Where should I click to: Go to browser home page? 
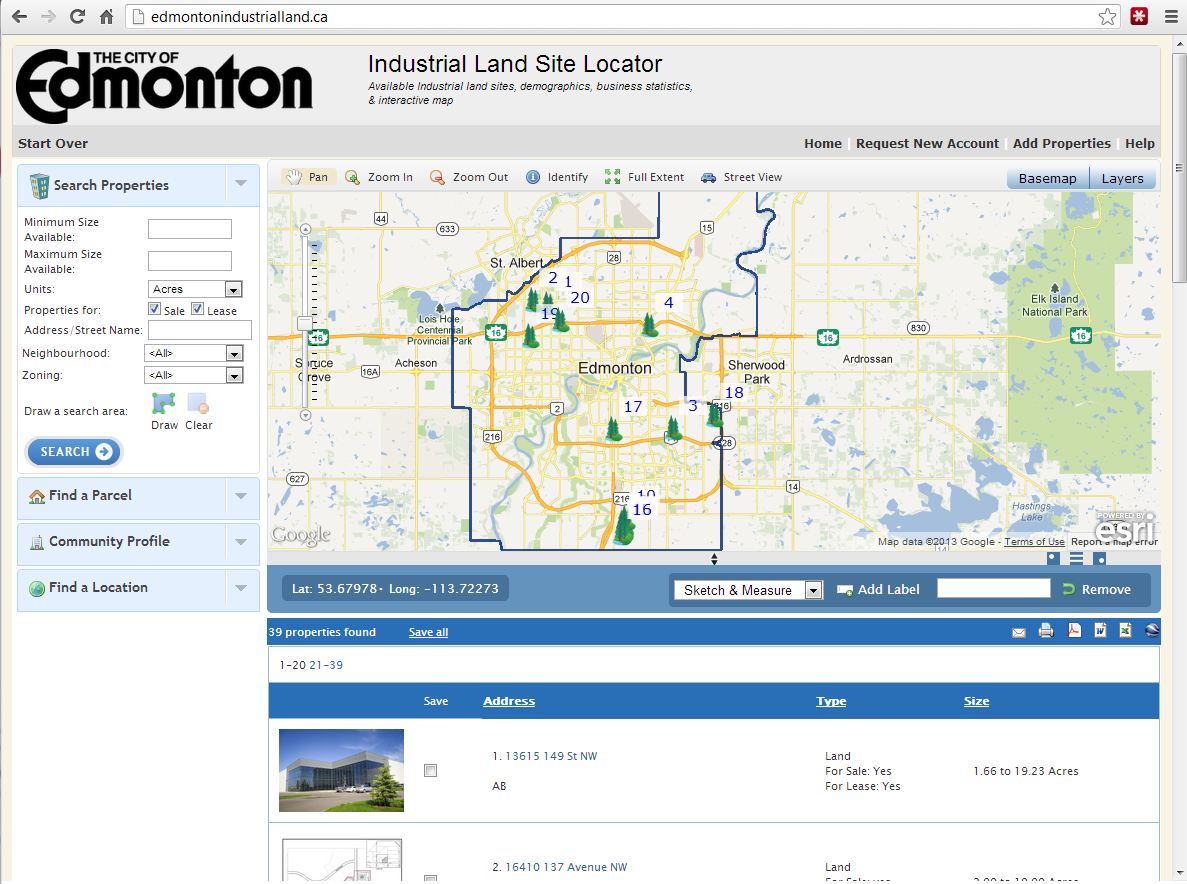[x=107, y=17]
